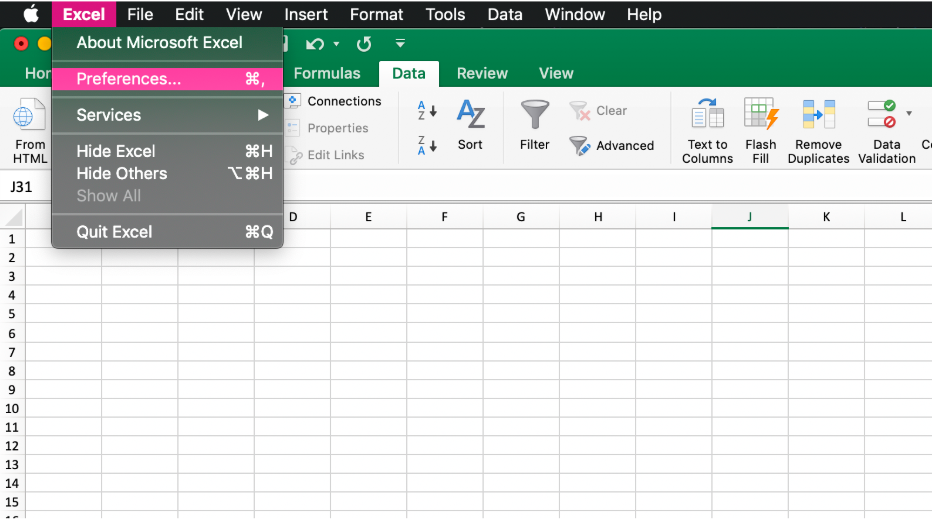The width and height of the screenshot is (934, 521).
Task: Open the Data menu in menu bar
Action: coord(505,14)
